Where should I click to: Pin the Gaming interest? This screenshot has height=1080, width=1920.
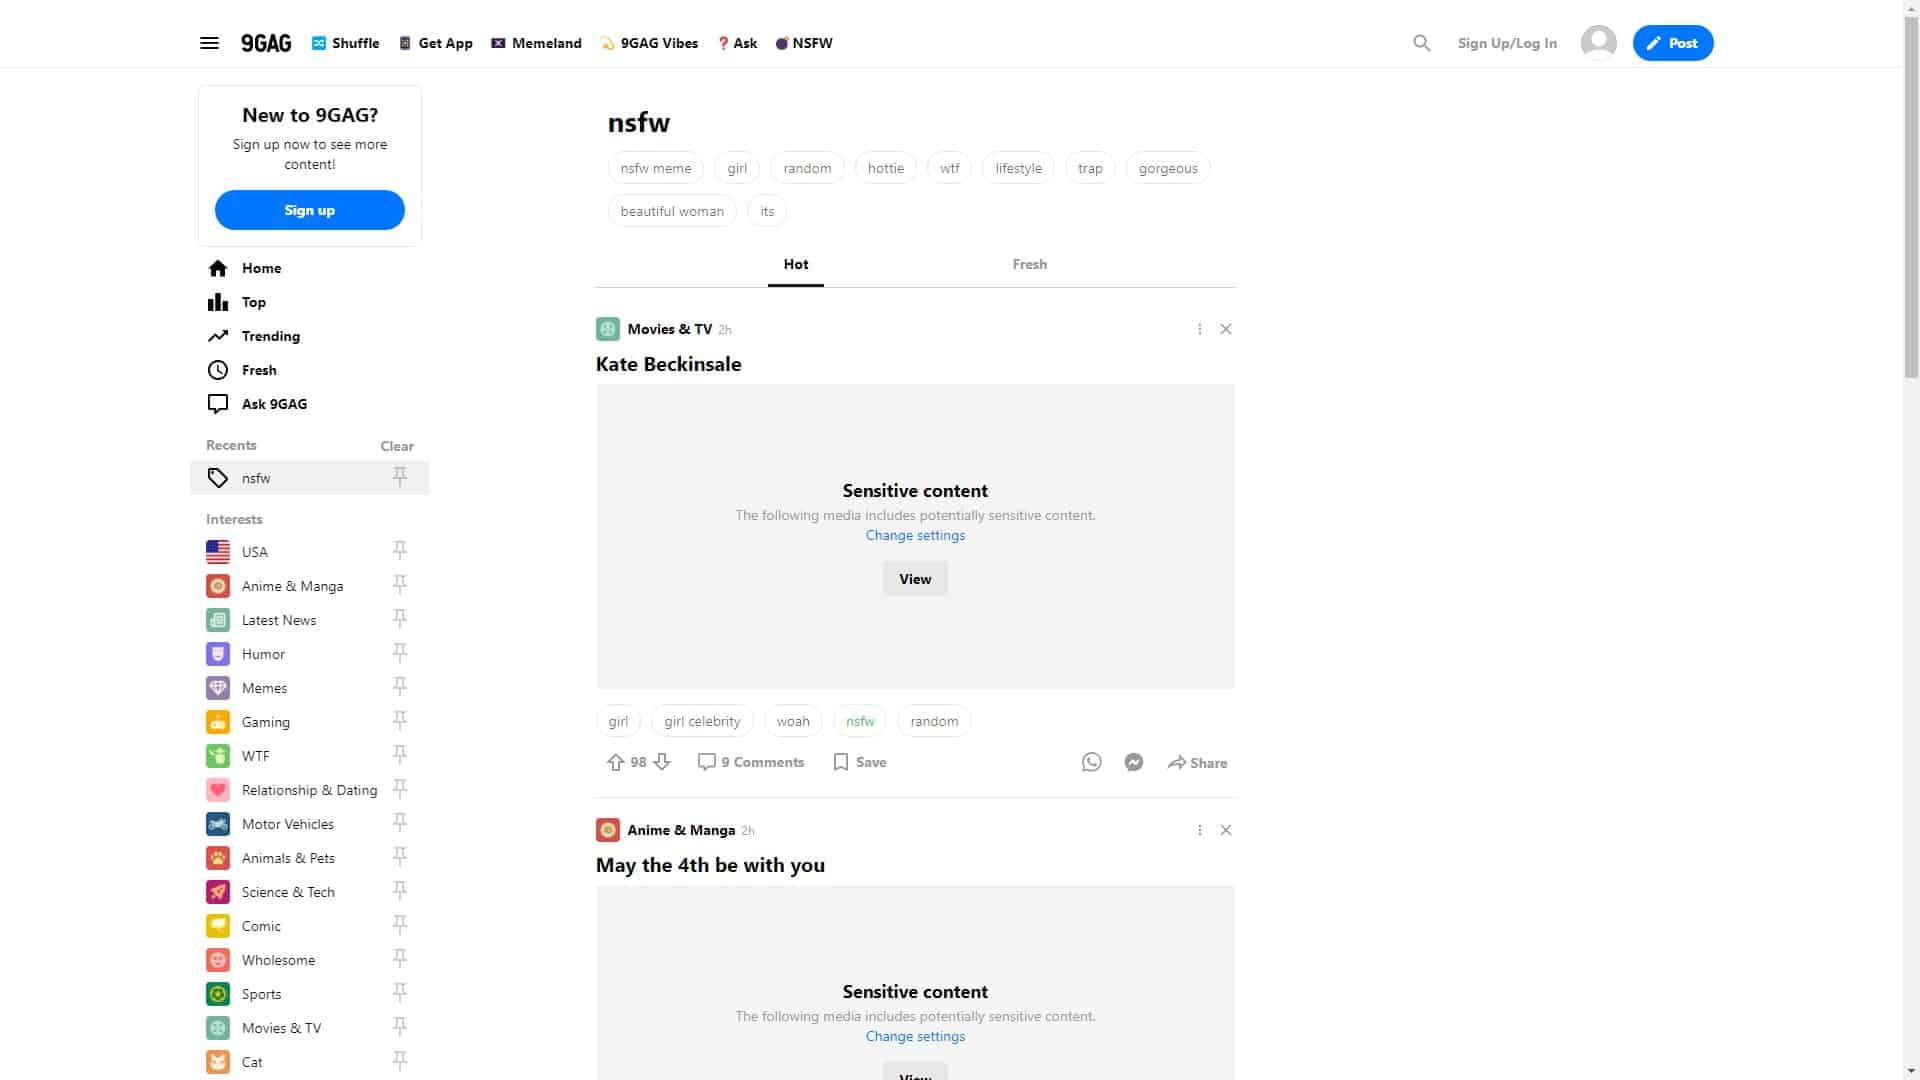pyautogui.click(x=399, y=721)
